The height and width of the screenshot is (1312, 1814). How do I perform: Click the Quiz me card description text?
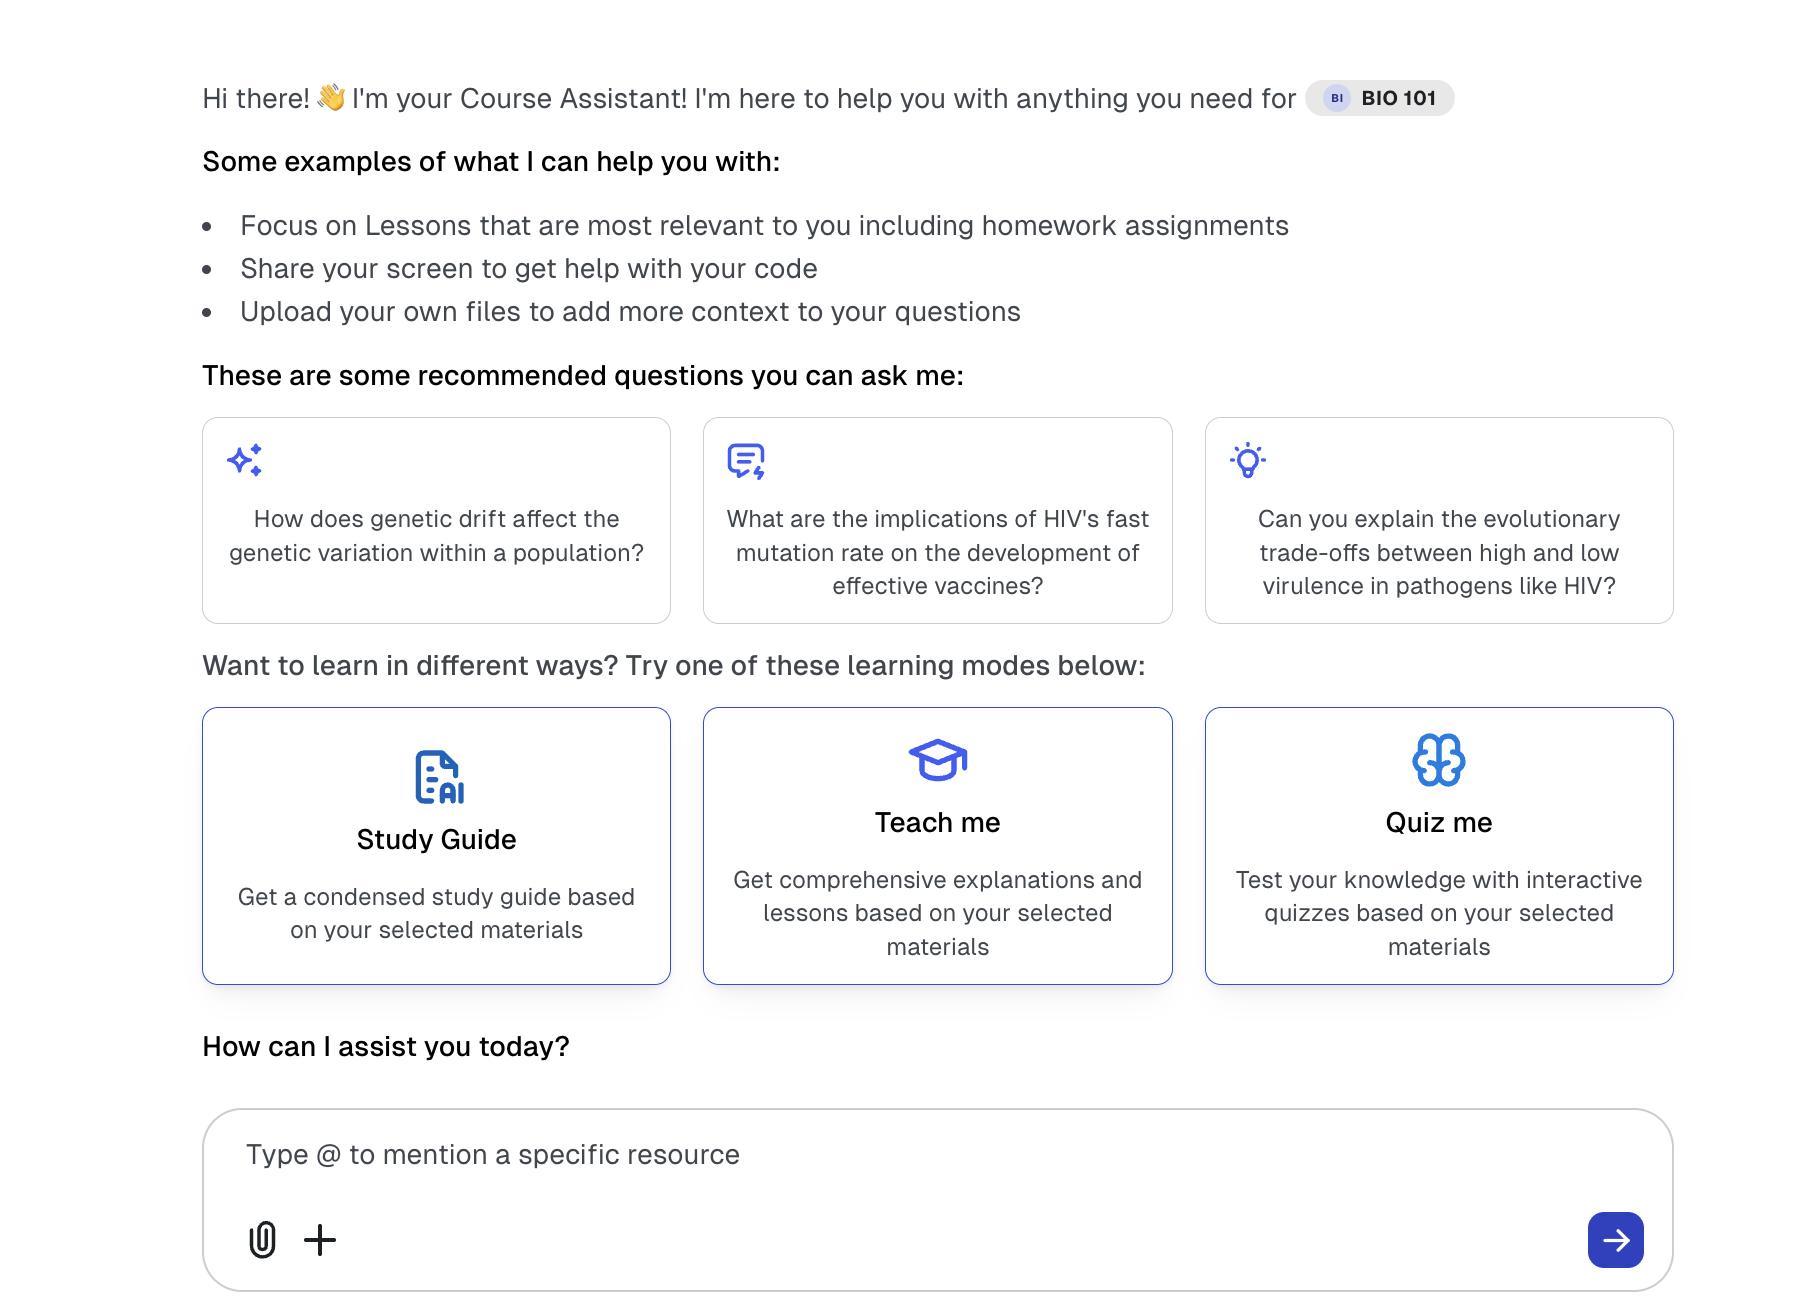pyautogui.click(x=1438, y=913)
